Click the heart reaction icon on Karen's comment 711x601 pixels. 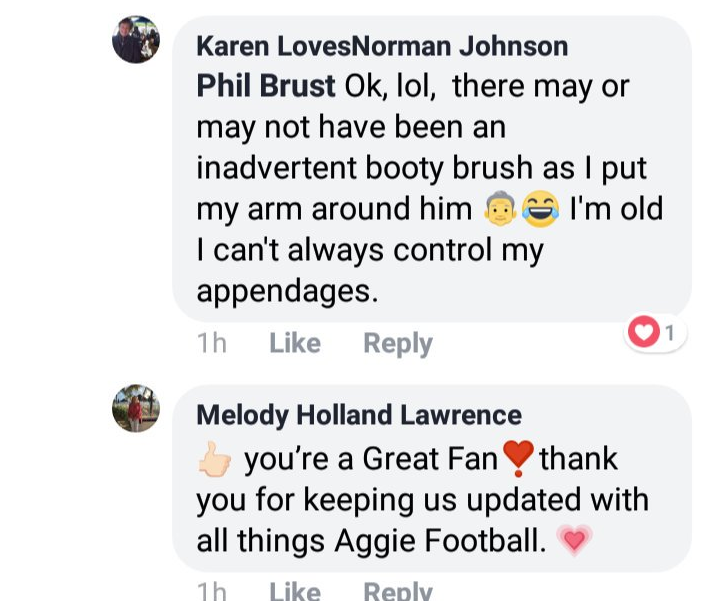(x=643, y=332)
